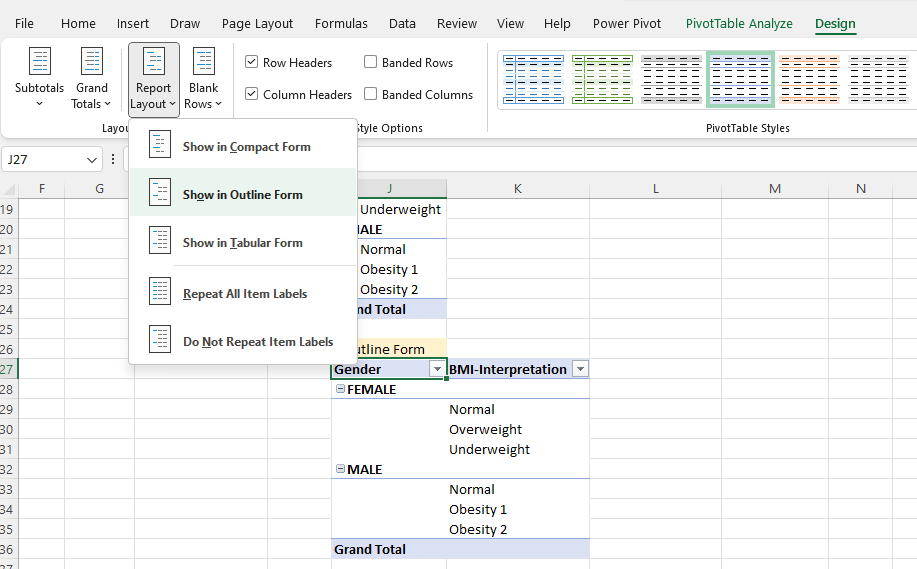Click the Obesity 2 cell in row 35

pyautogui.click(x=518, y=529)
